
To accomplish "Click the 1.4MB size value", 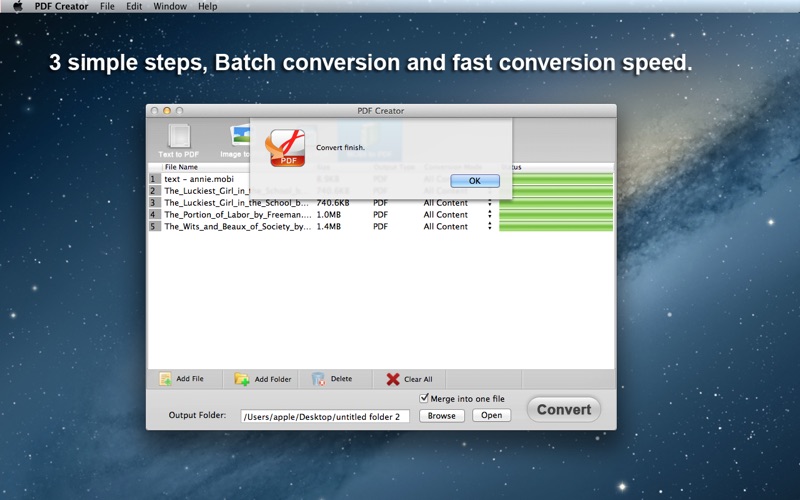I will point(329,226).
